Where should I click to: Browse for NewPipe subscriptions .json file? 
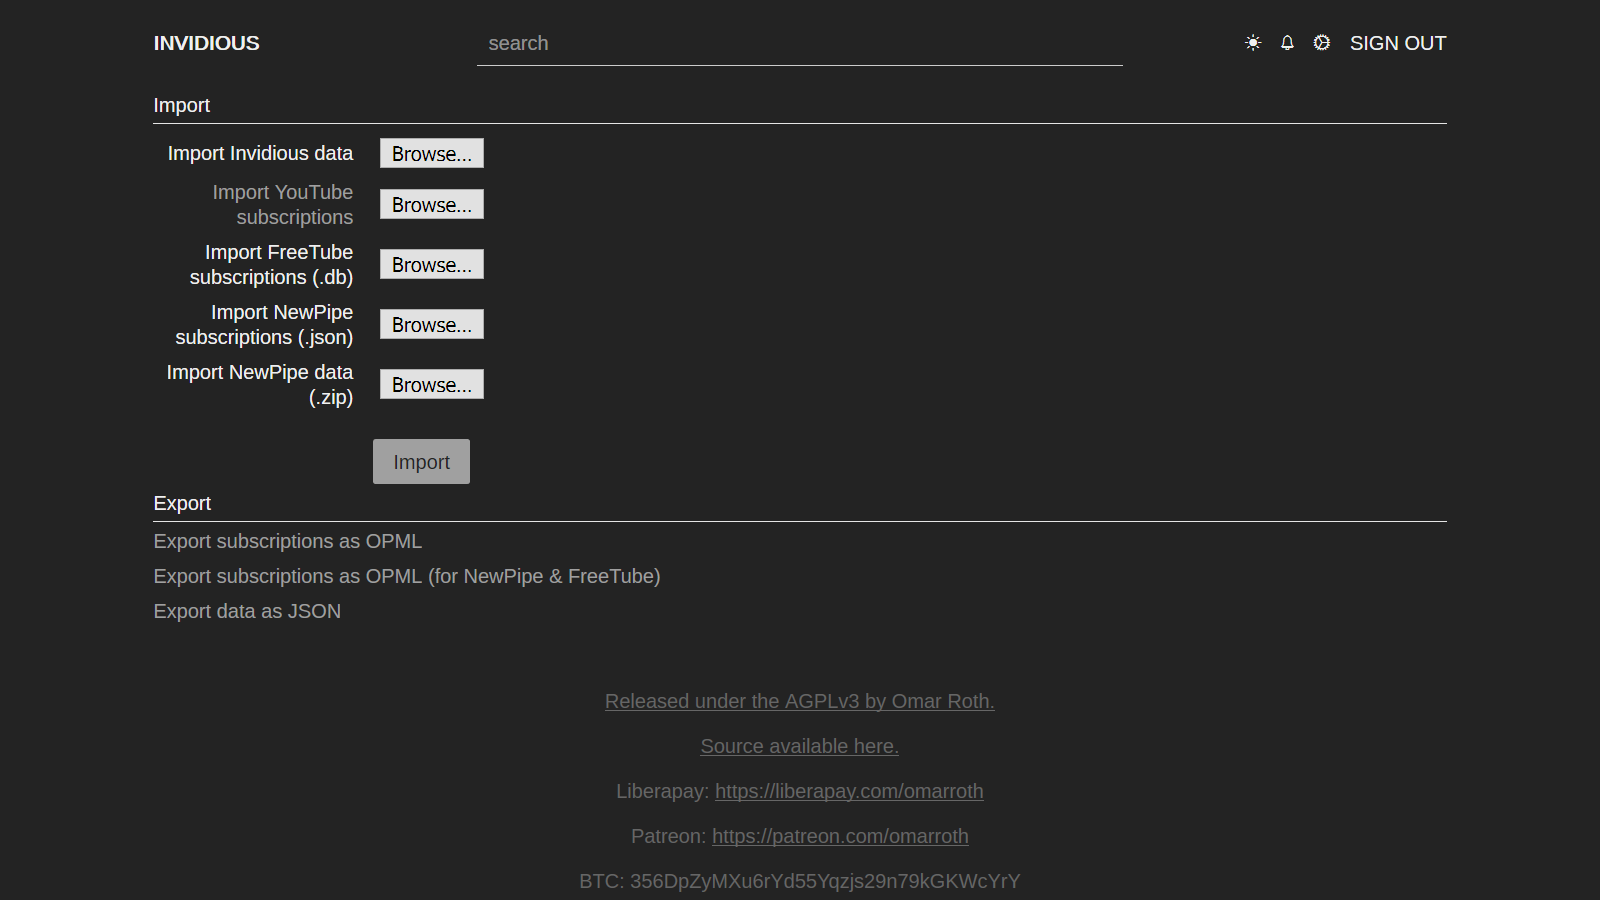point(431,325)
